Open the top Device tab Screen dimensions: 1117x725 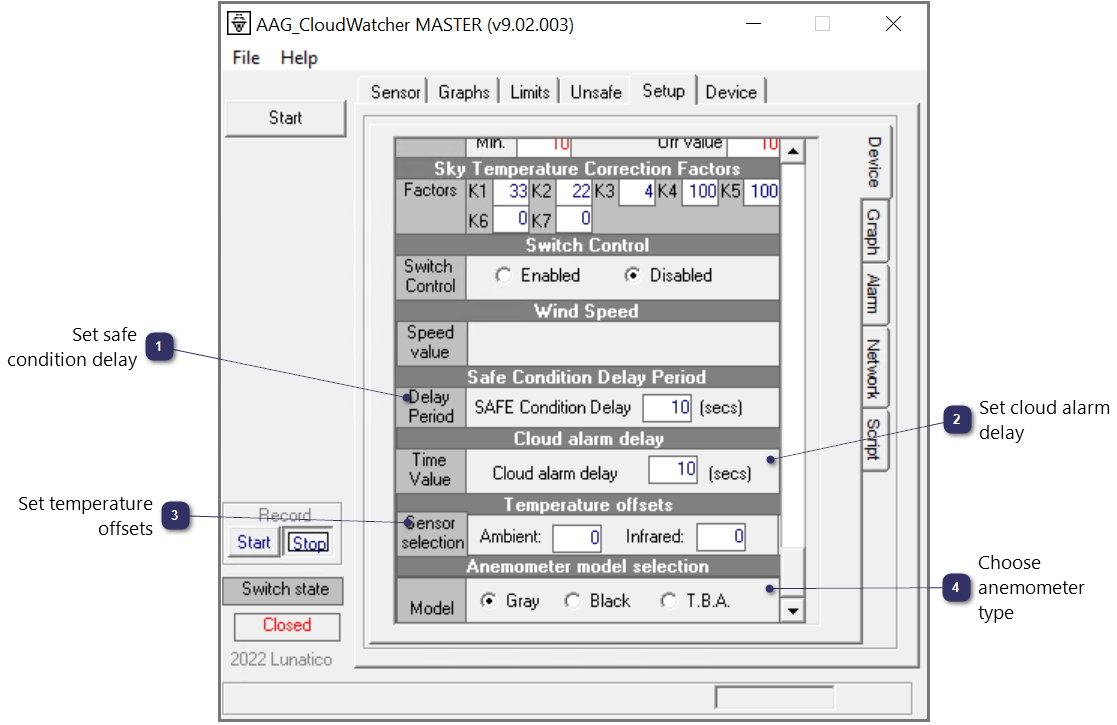pos(731,92)
